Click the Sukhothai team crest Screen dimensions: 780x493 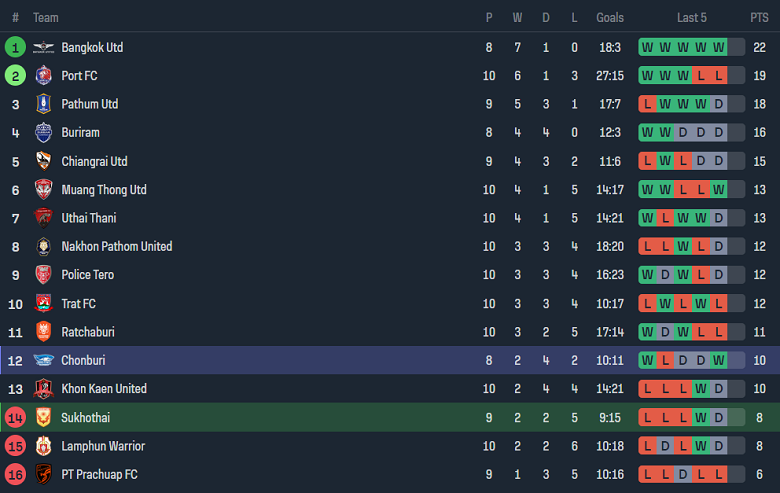43,418
